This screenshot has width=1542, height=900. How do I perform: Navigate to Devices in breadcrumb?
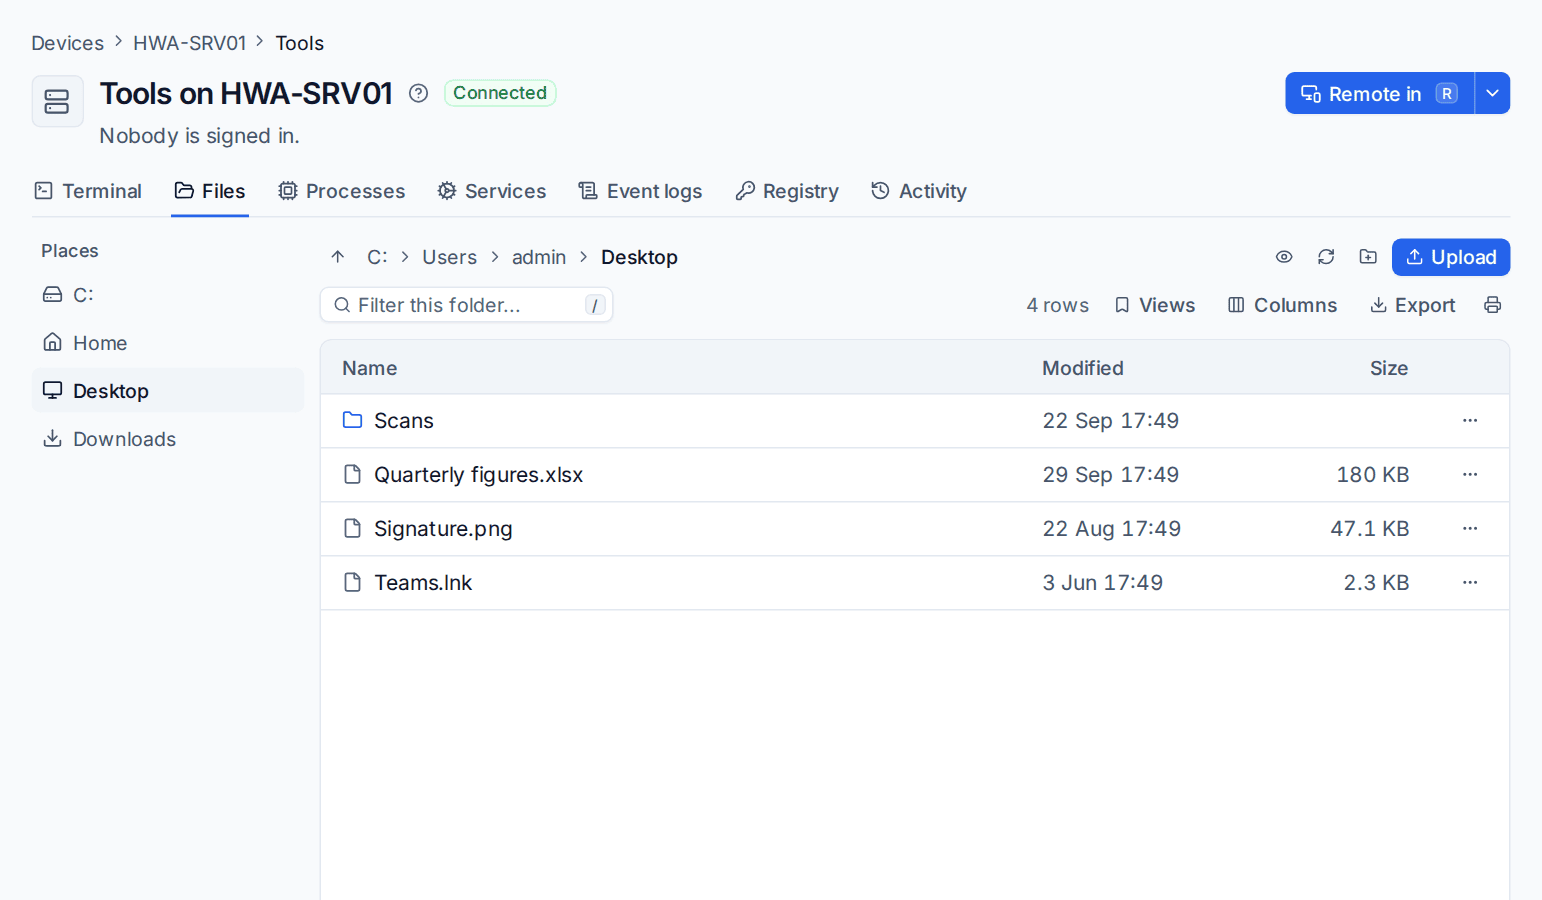pos(68,43)
